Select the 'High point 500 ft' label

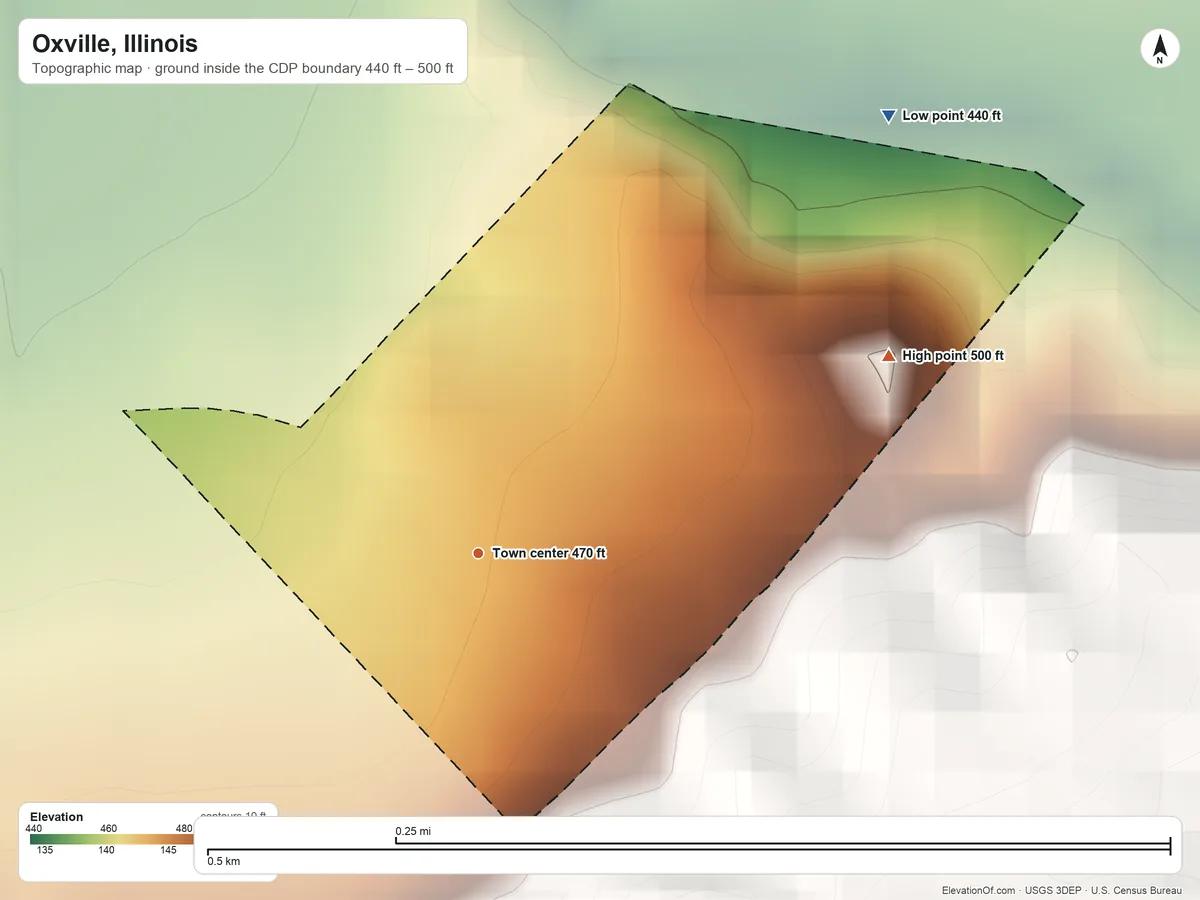(952, 356)
